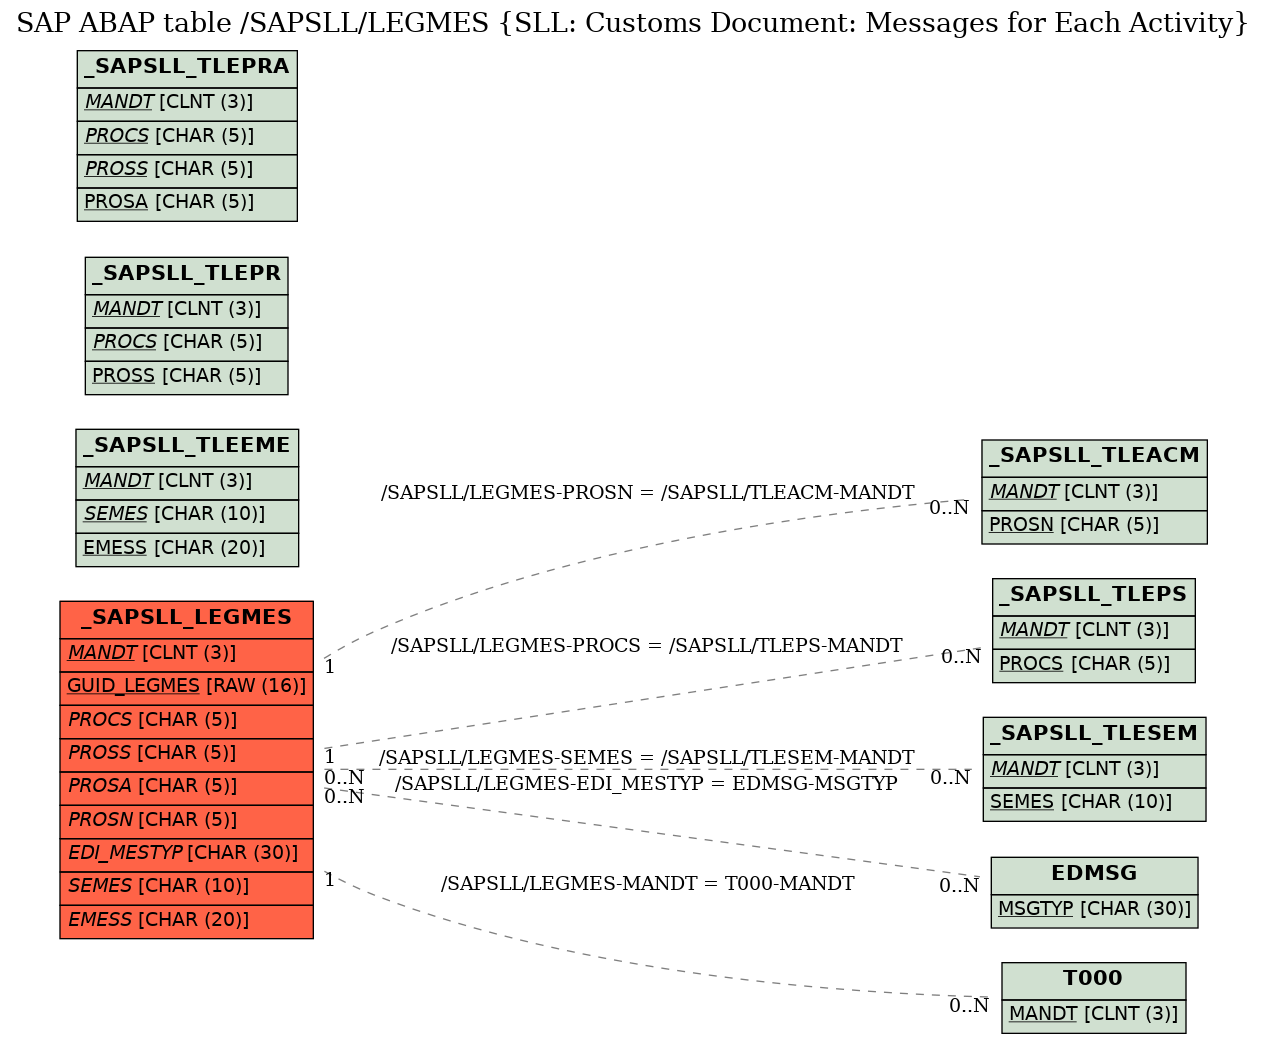The height and width of the screenshot is (1043, 1267).
Task: Click 0..N cardinality near EDMSG
Action: 959,886
